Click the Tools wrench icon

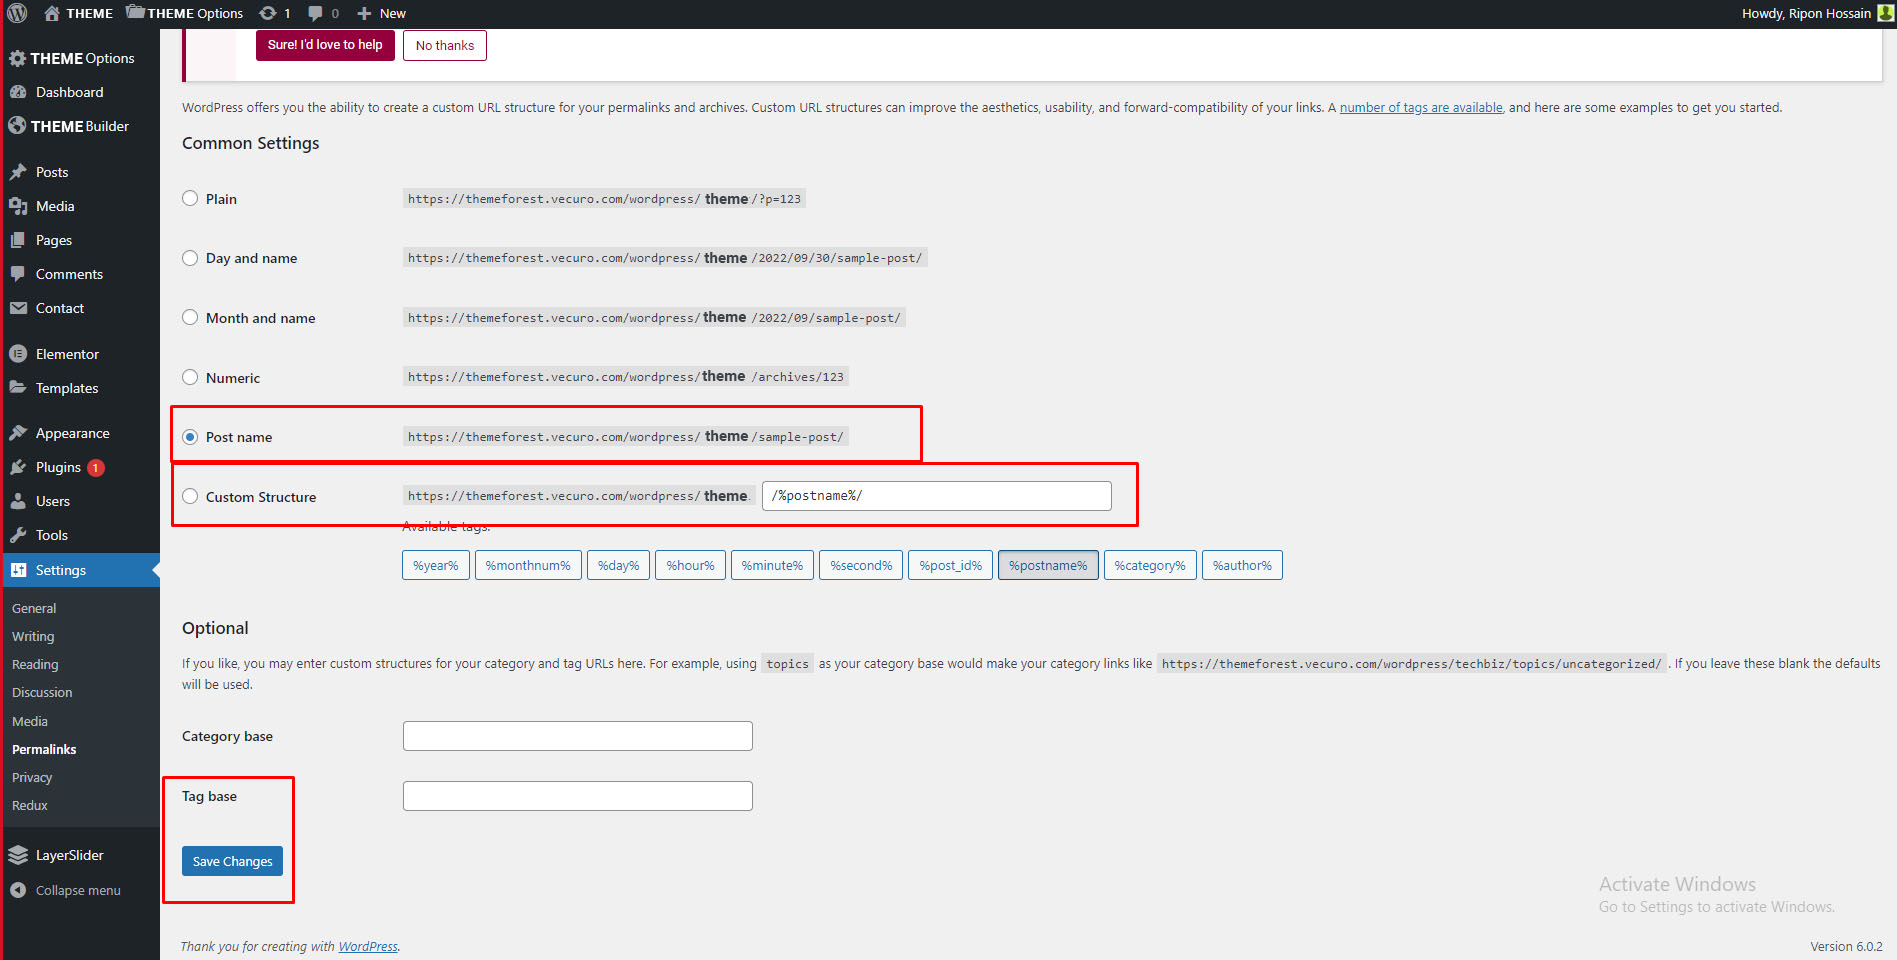click(18, 535)
